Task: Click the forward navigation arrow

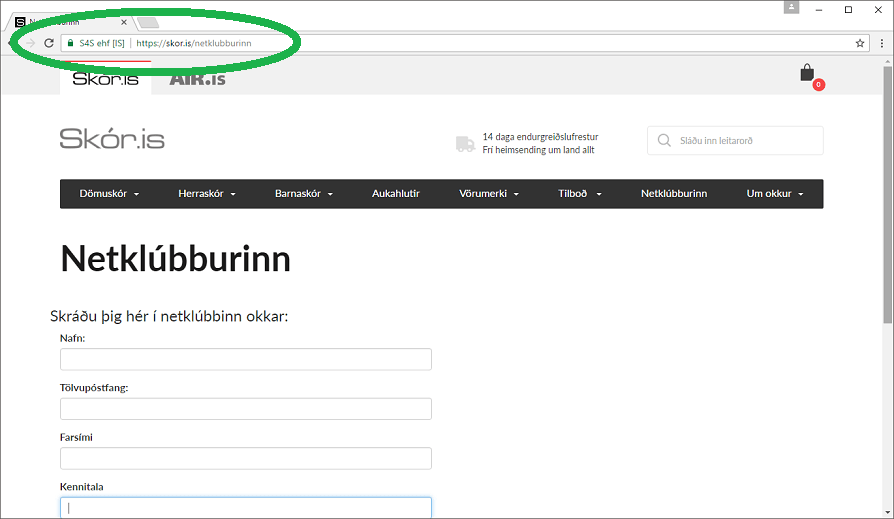Action: click(x=30, y=43)
